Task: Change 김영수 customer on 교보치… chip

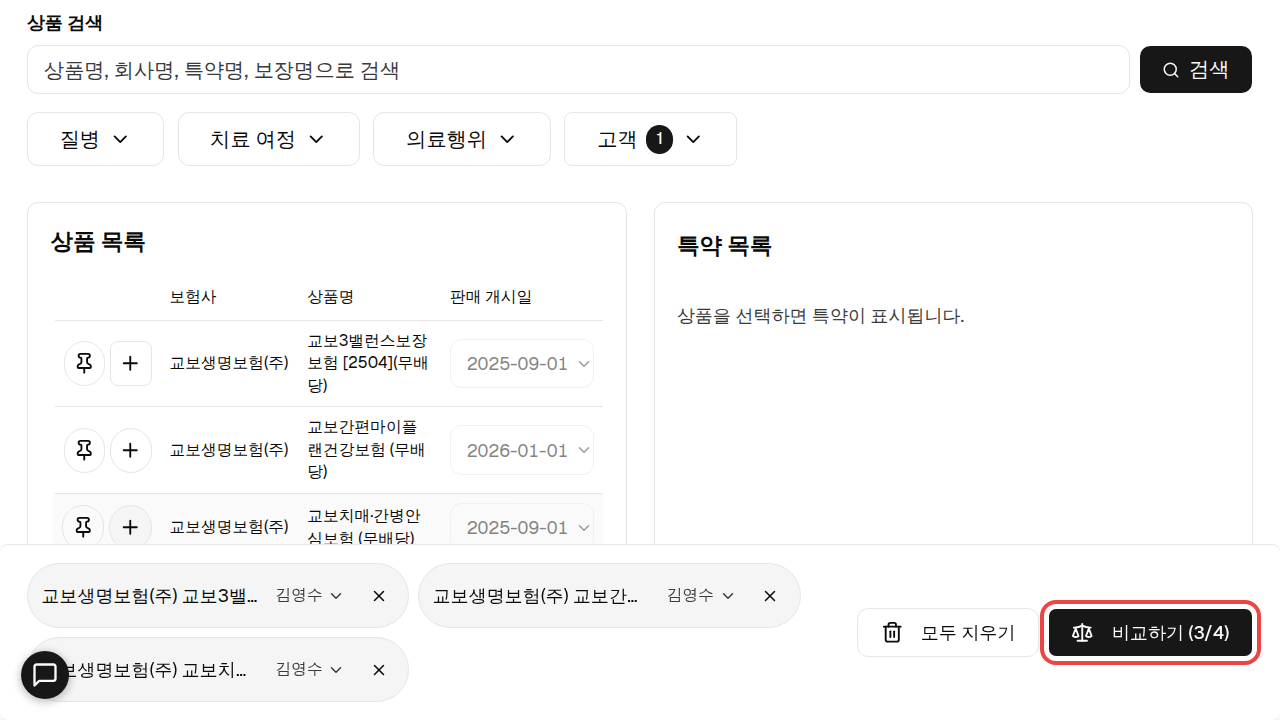Action: (309, 669)
